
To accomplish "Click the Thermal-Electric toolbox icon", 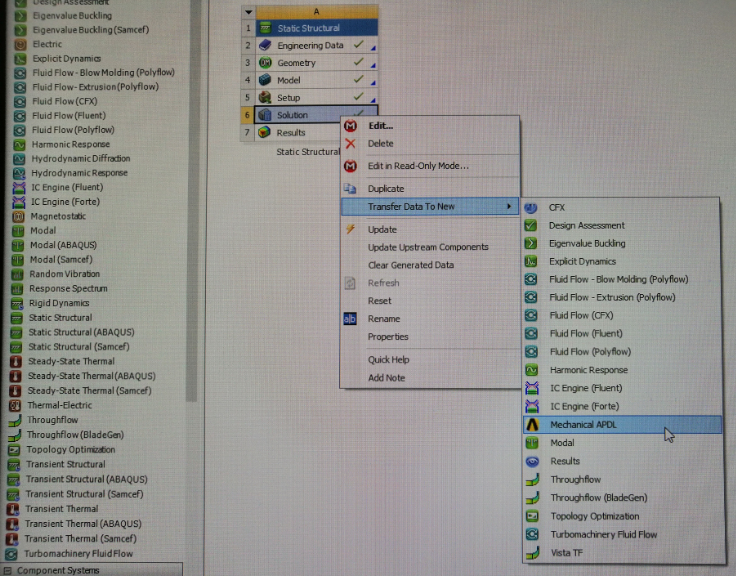I will pos(15,405).
